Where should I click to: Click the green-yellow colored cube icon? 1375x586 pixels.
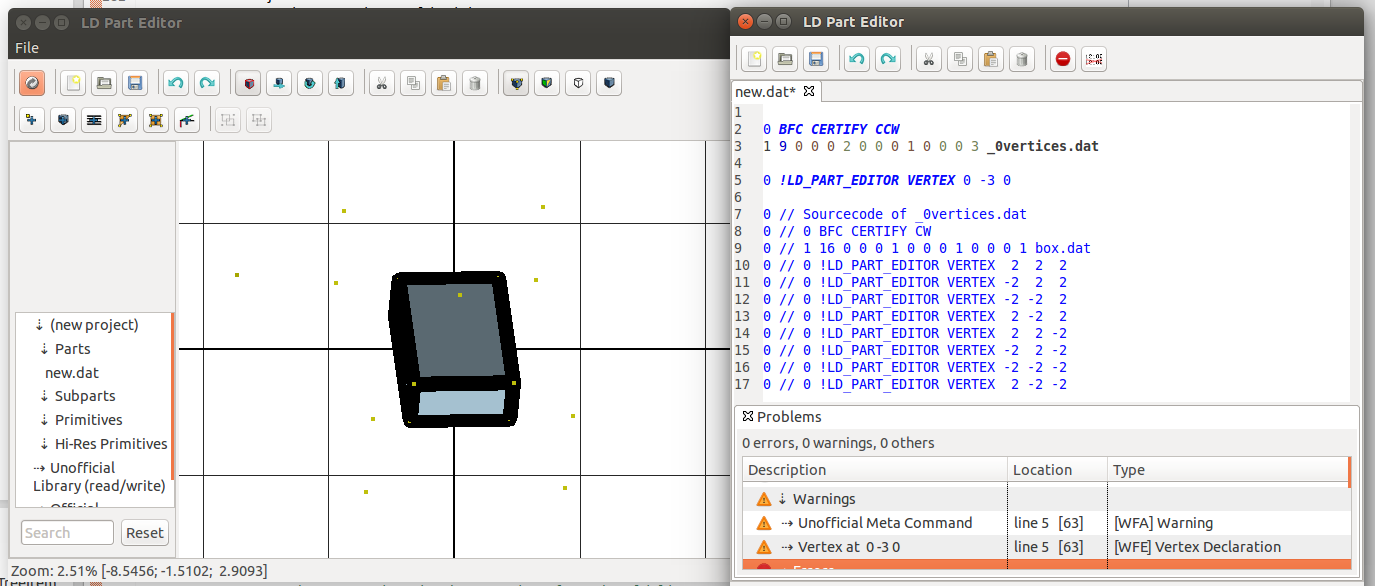pyautogui.click(x=546, y=83)
